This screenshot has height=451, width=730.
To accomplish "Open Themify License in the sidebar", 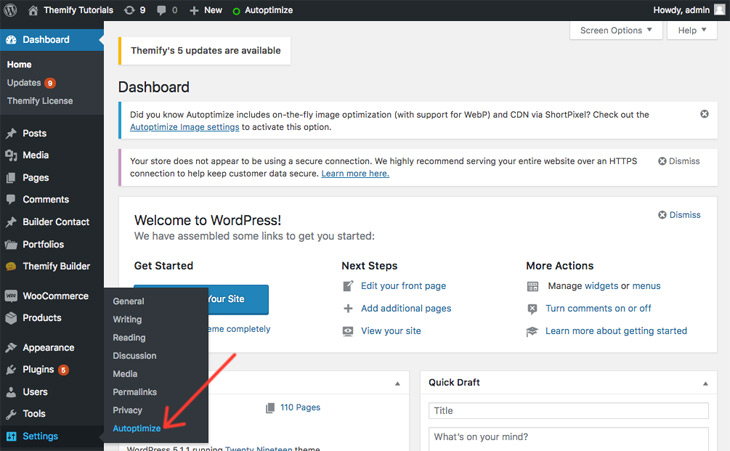I will tap(40, 101).
